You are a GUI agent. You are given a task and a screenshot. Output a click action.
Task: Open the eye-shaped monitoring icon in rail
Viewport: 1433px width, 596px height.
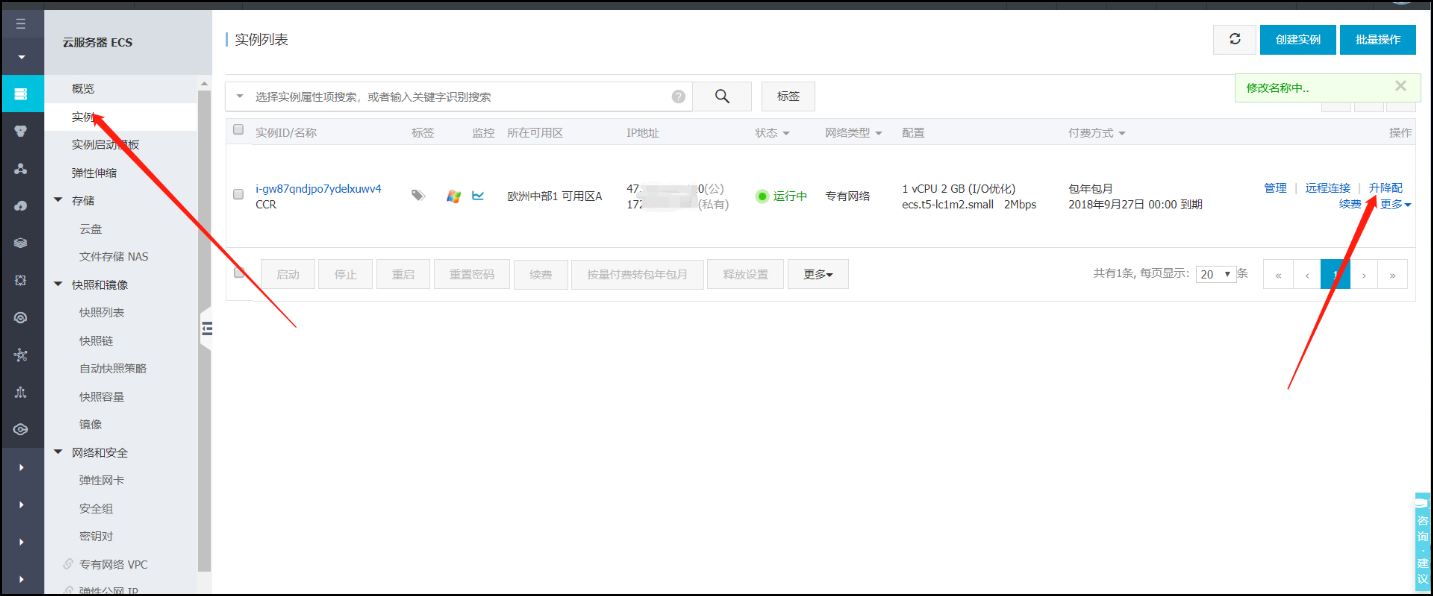21,430
